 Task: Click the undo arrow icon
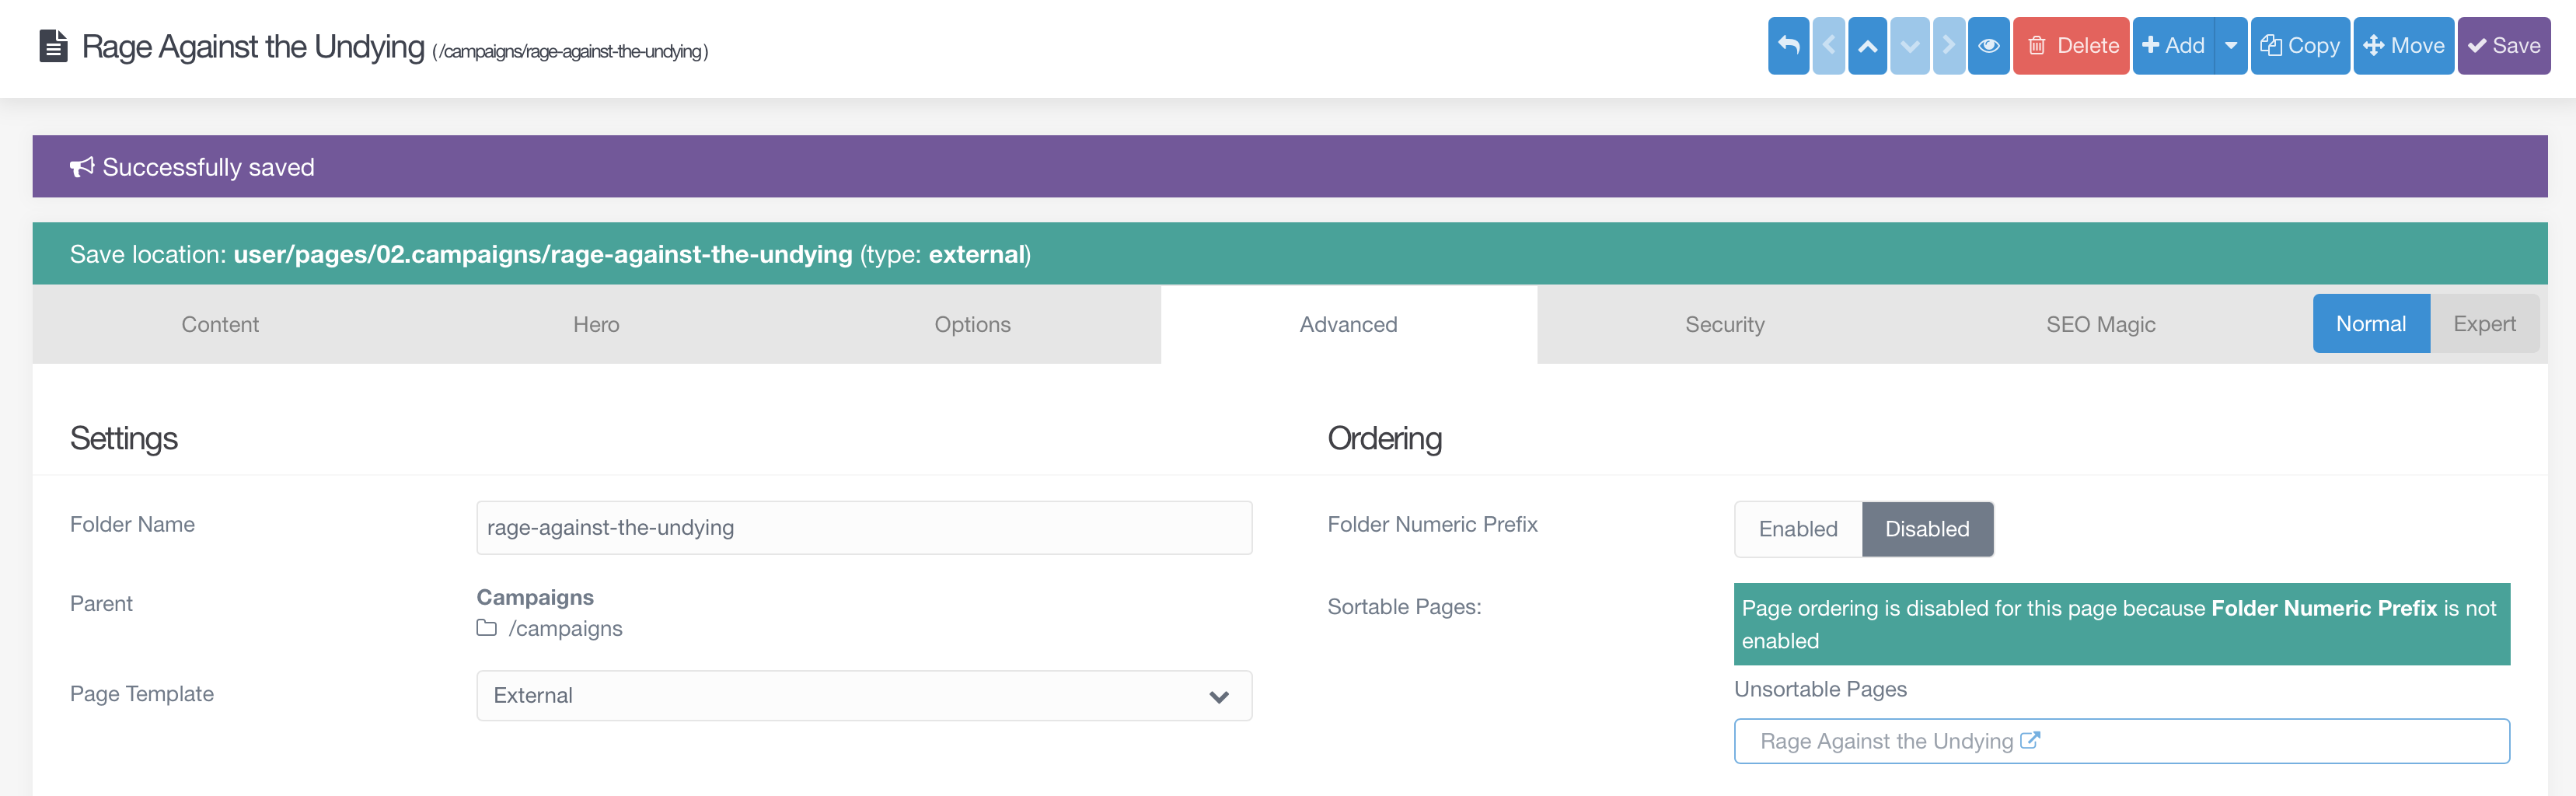coord(1788,45)
